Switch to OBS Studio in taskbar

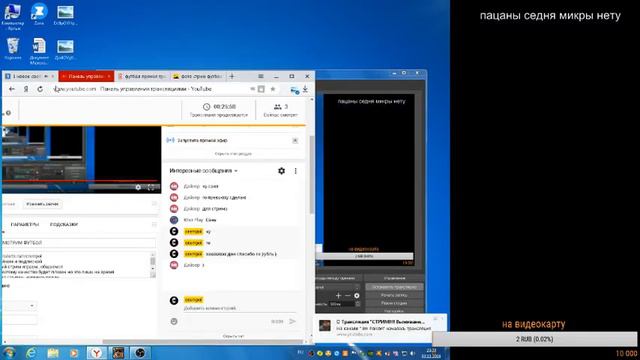coord(140,353)
